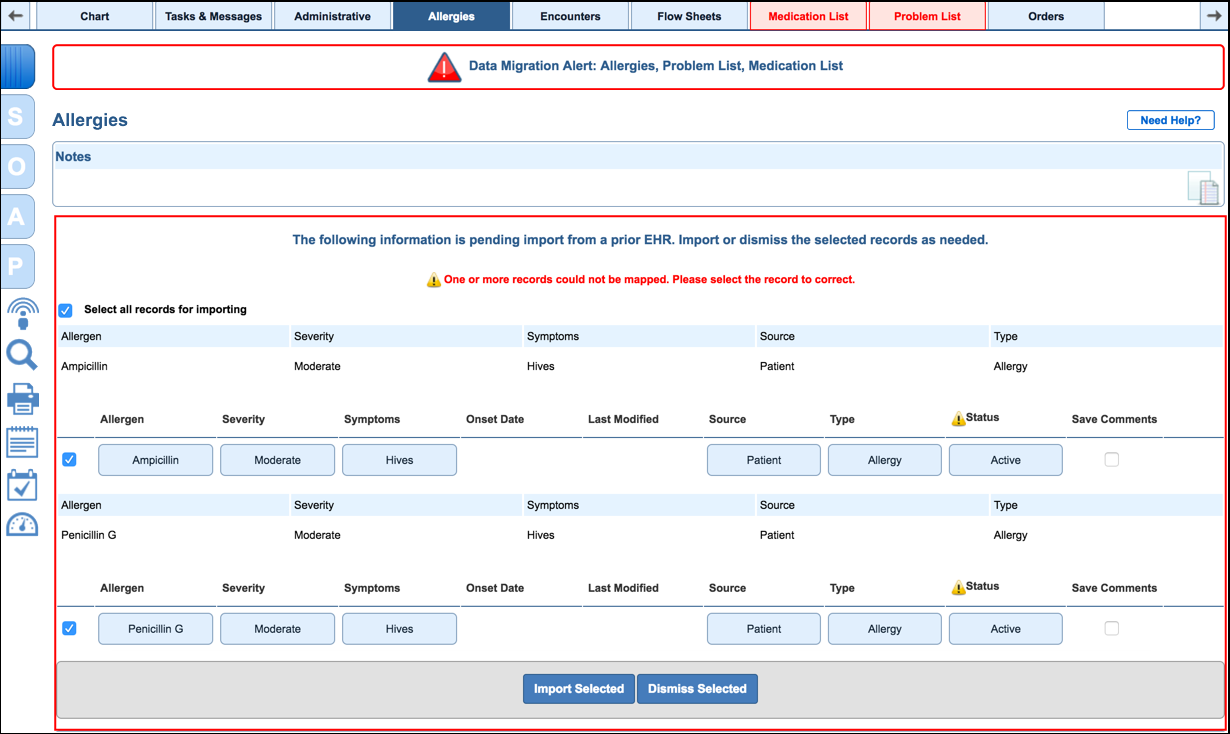Click the Last Modified header in Penicillin G section
The image size is (1230, 734).
pos(623,588)
